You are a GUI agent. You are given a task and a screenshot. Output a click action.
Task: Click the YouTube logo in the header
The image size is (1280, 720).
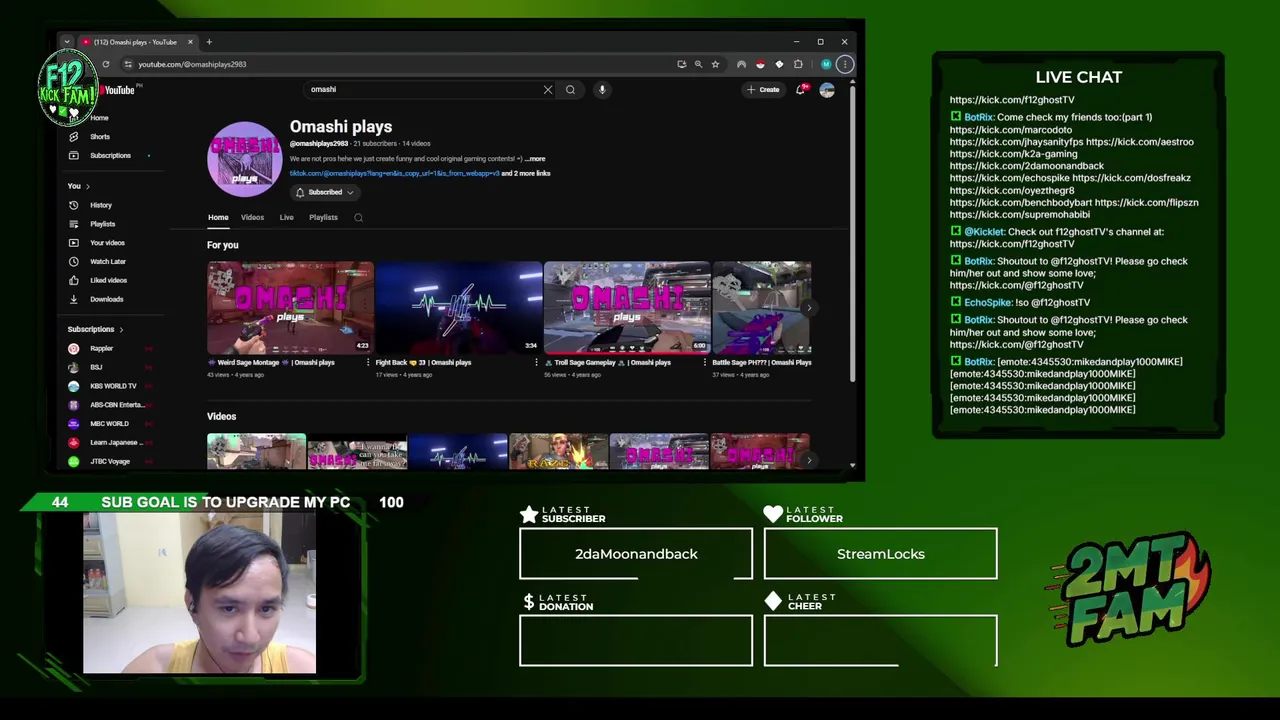(x=119, y=90)
